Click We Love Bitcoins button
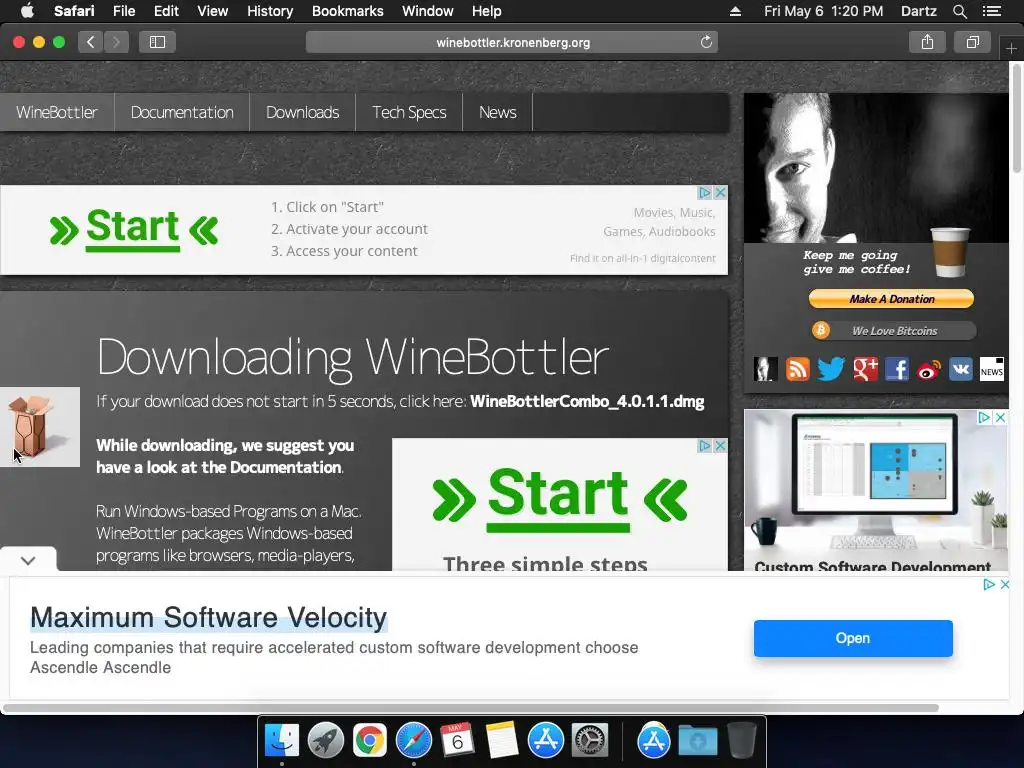The height and width of the screenshot is (768, 1024). pyautogui.click(x=893, y=330)
